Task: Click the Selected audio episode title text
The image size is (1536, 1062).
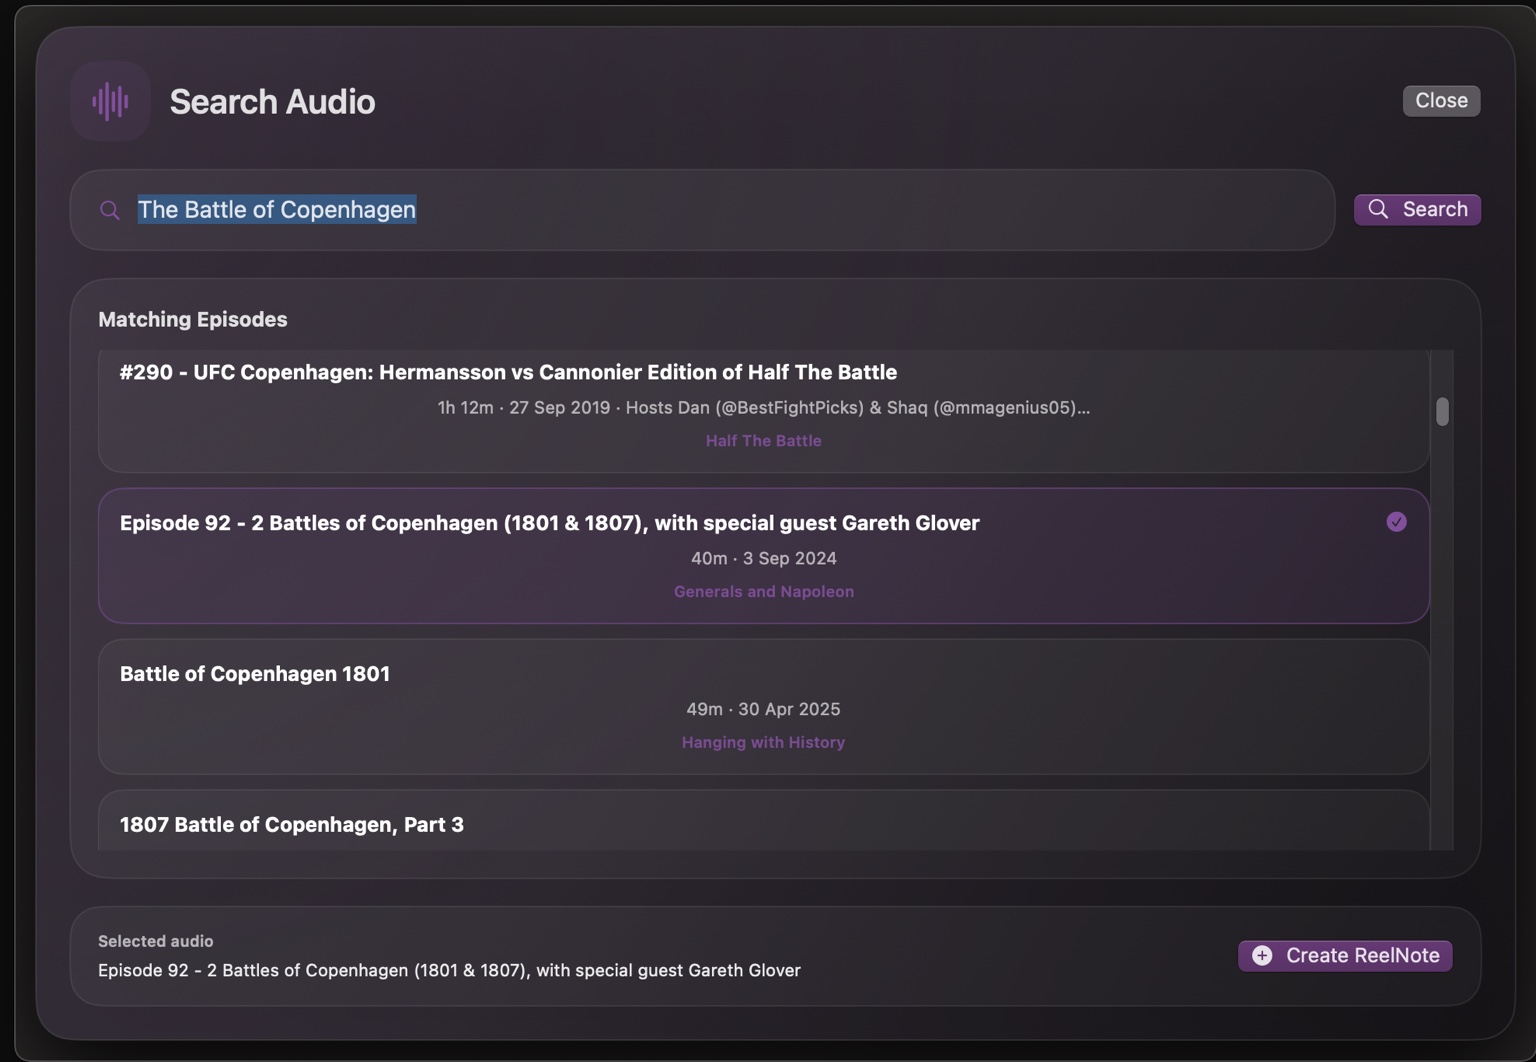Action: pos(449,970)
